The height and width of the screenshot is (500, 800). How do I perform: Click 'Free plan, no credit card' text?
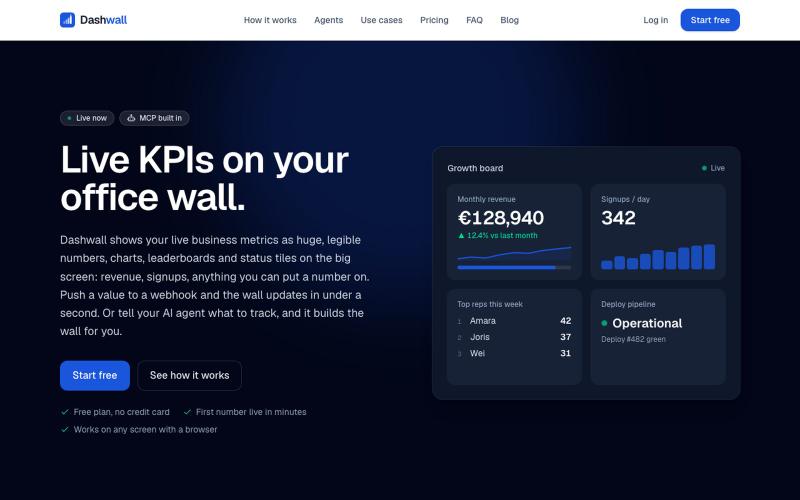point(121,412)
